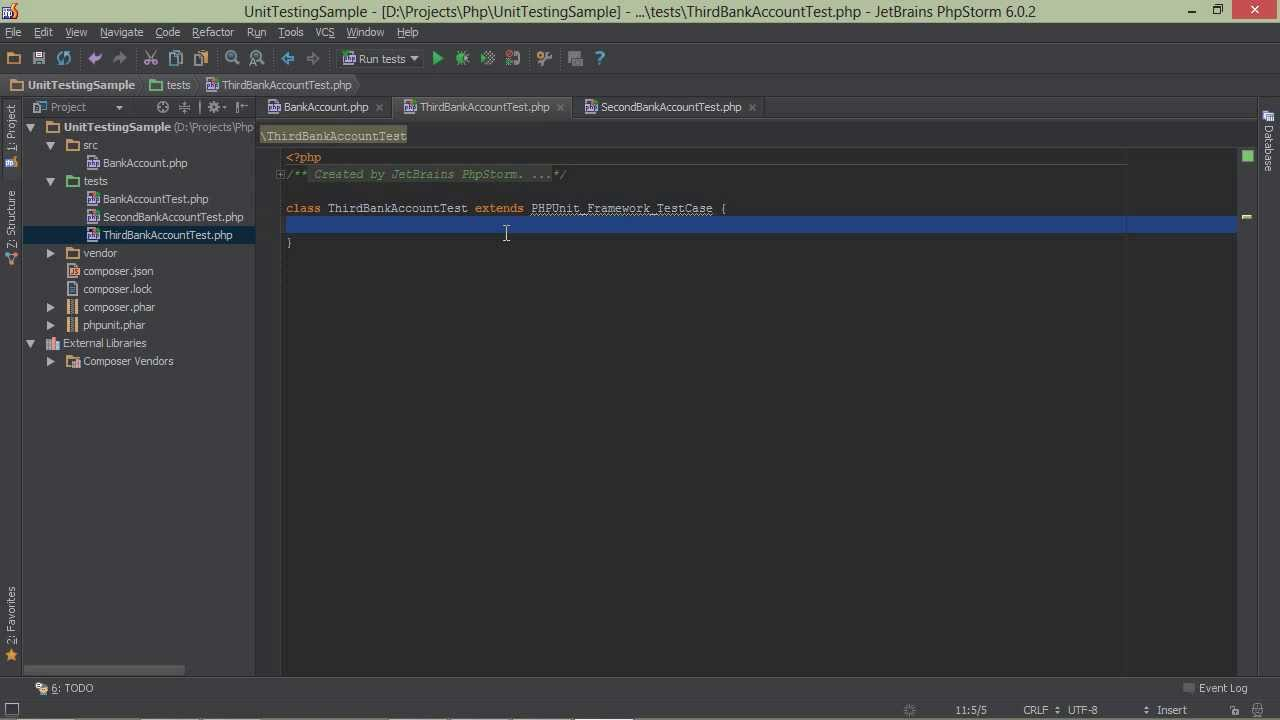Click the Project panel horizontal scrollbar

coord(104,670)
